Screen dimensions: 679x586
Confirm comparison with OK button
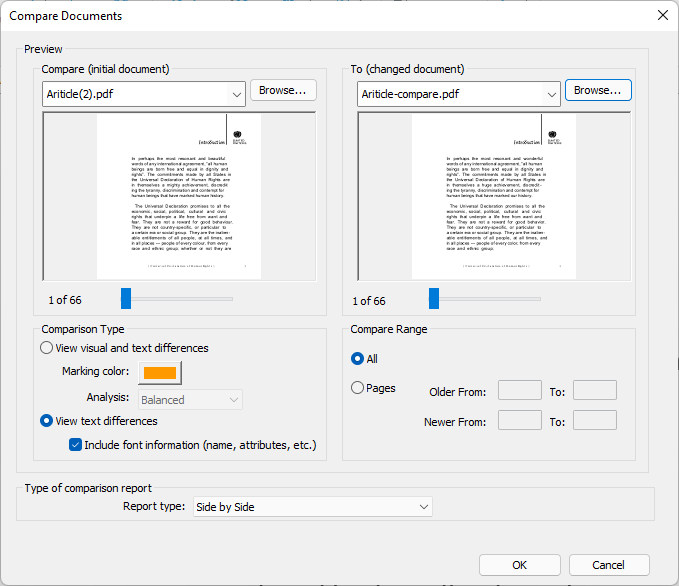coord(519,565)
